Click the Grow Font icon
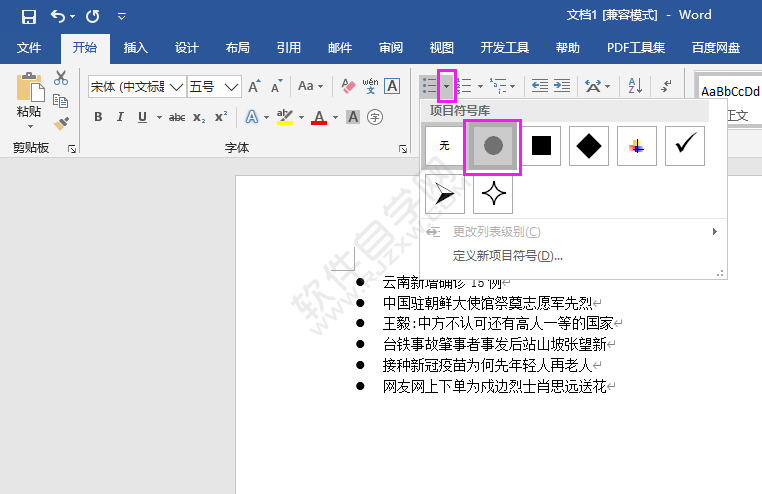This screenshot has width=762, height=494. click(254, 86)
